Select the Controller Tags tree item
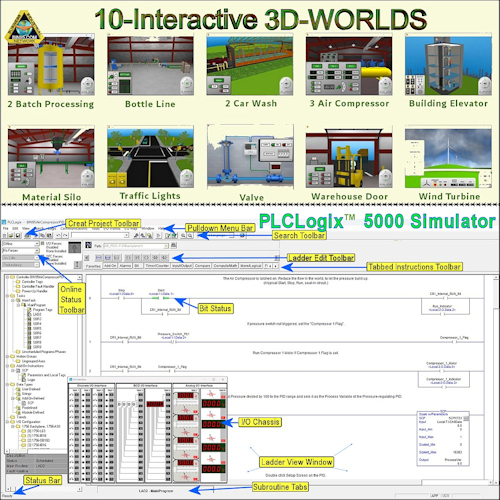Screen dimensions: 500x500 click(x=32, y=282)
